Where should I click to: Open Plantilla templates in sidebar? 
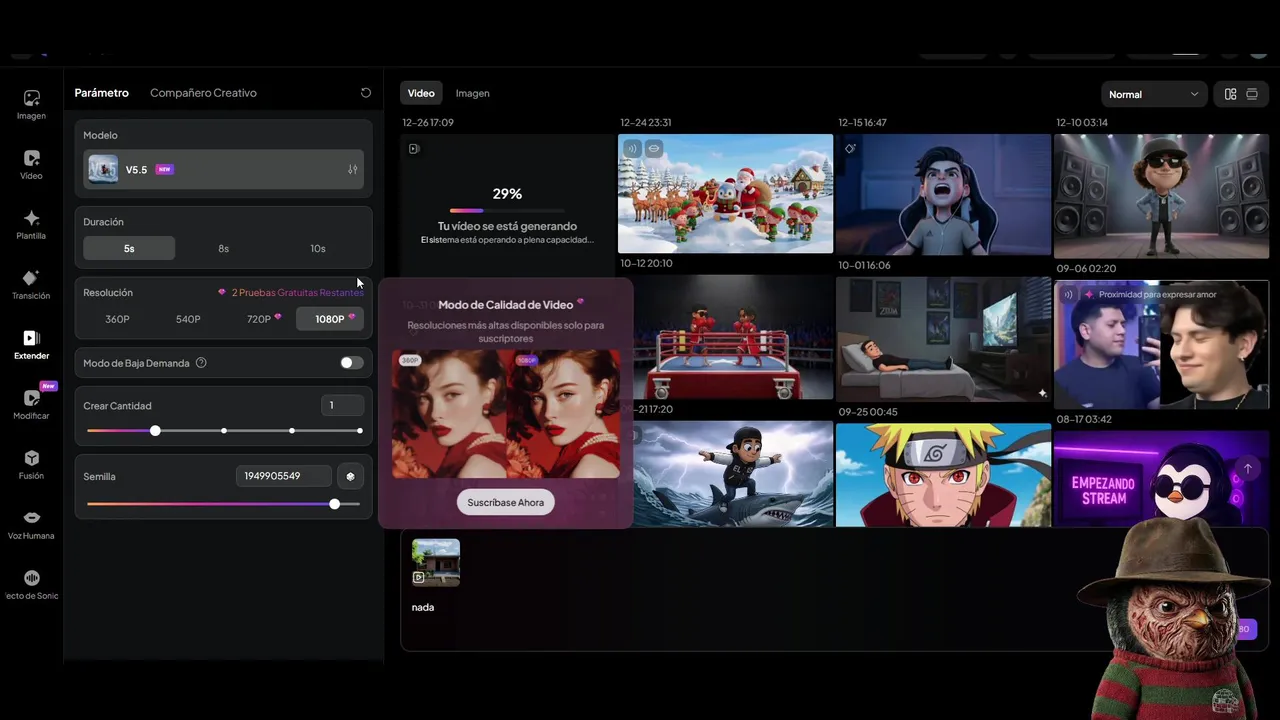[31, 224]
